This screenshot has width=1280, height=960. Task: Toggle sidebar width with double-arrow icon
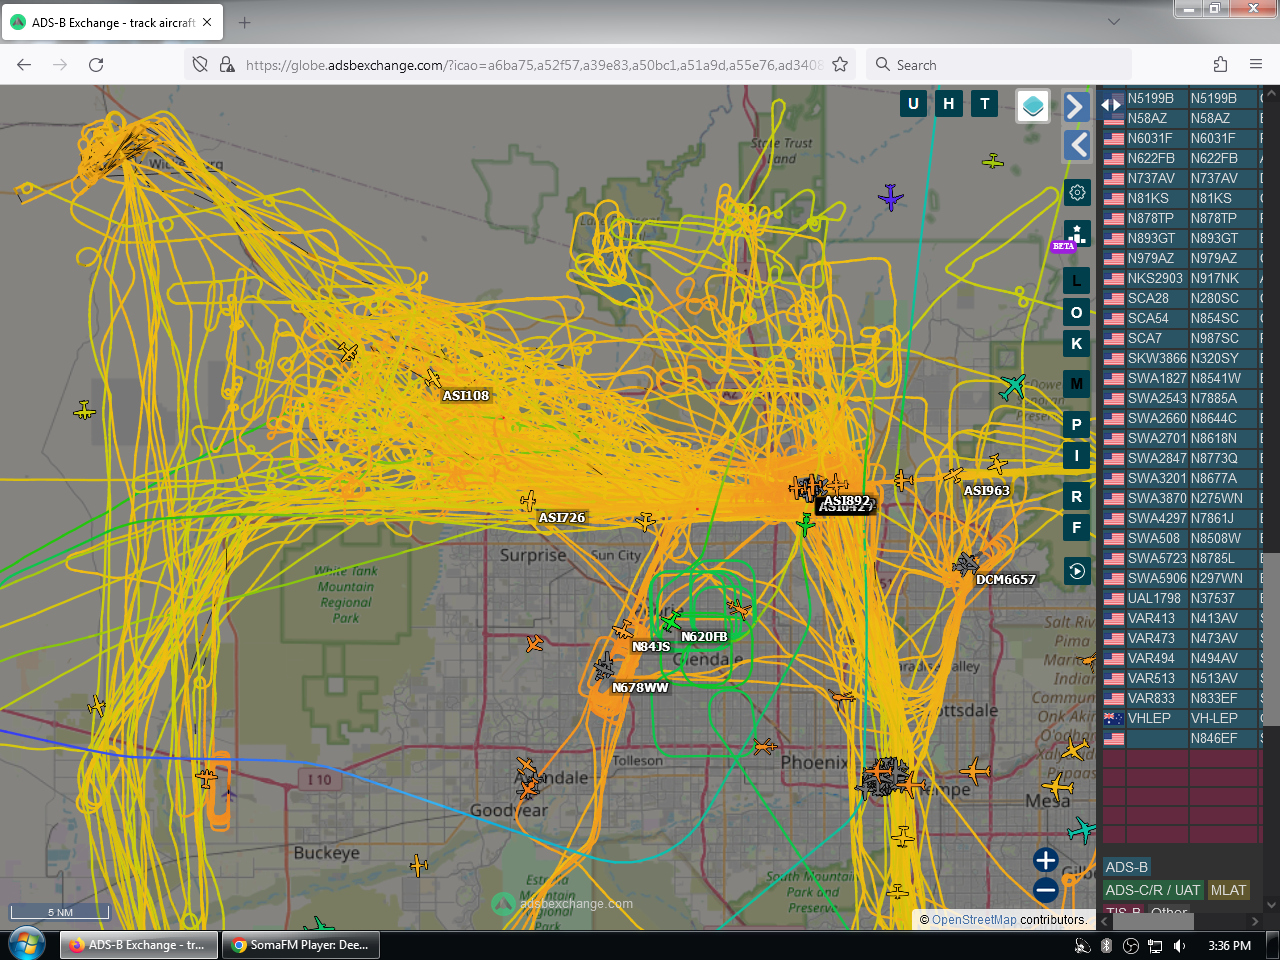tap(1111, 104)
